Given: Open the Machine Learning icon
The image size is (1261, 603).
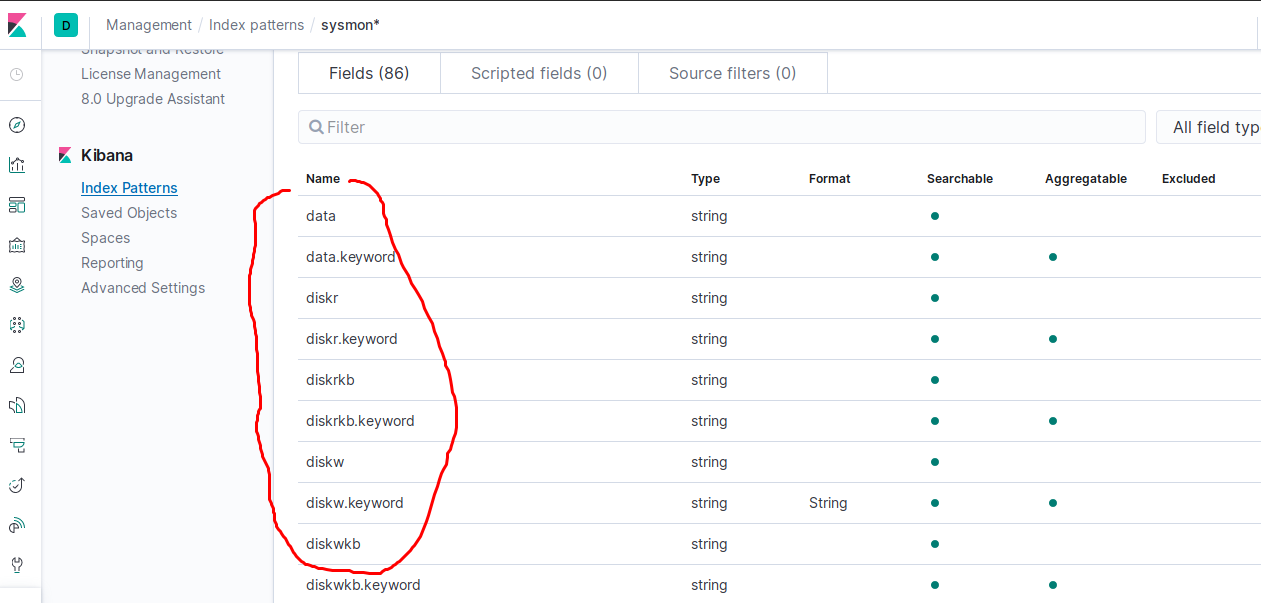Looking at the screenshot, I should pyautogui.click(x=17, y=325).
